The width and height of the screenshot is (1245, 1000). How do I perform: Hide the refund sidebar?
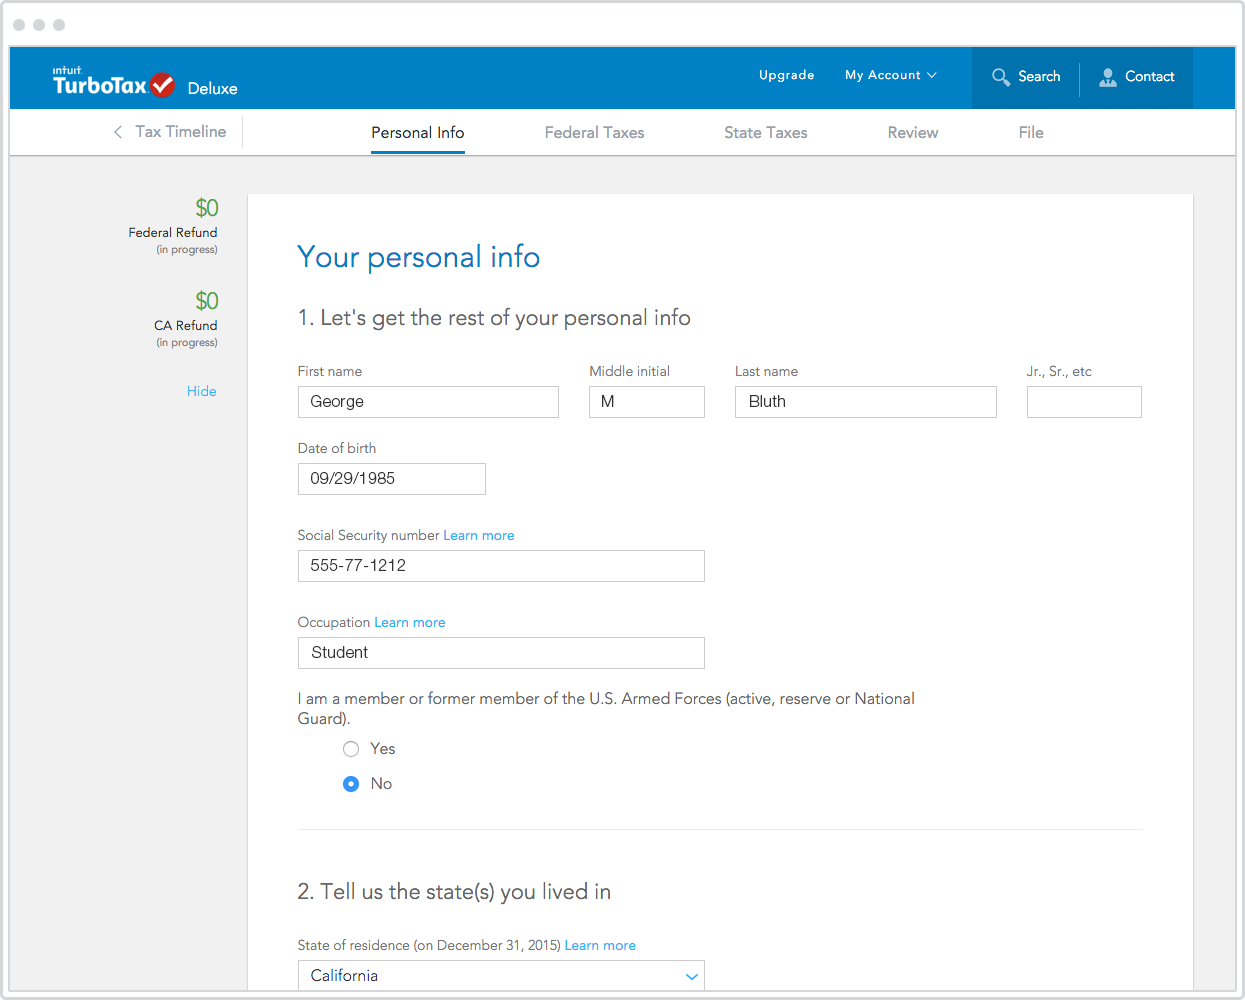tap(202, 391)
